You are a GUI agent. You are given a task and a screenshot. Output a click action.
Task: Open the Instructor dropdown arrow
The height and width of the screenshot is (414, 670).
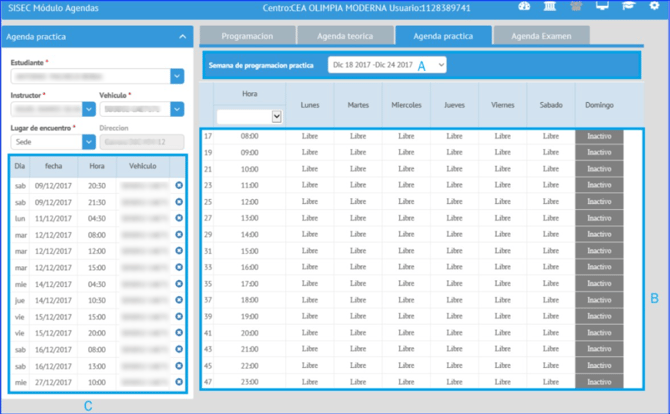pyautogui.click(x=88, y=109)
